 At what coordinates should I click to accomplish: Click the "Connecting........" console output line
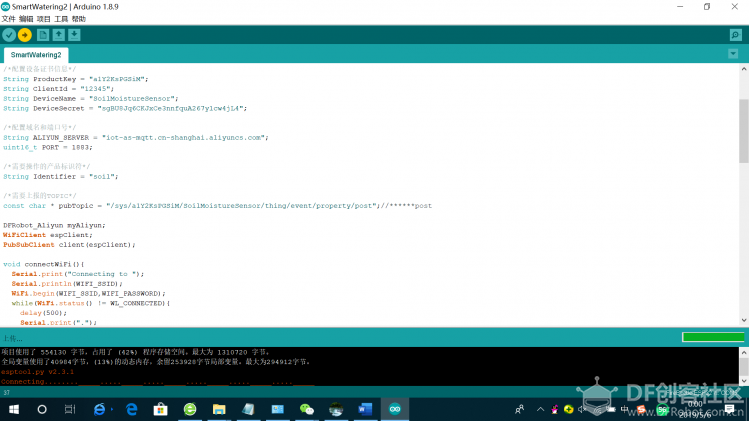point(158,382)
